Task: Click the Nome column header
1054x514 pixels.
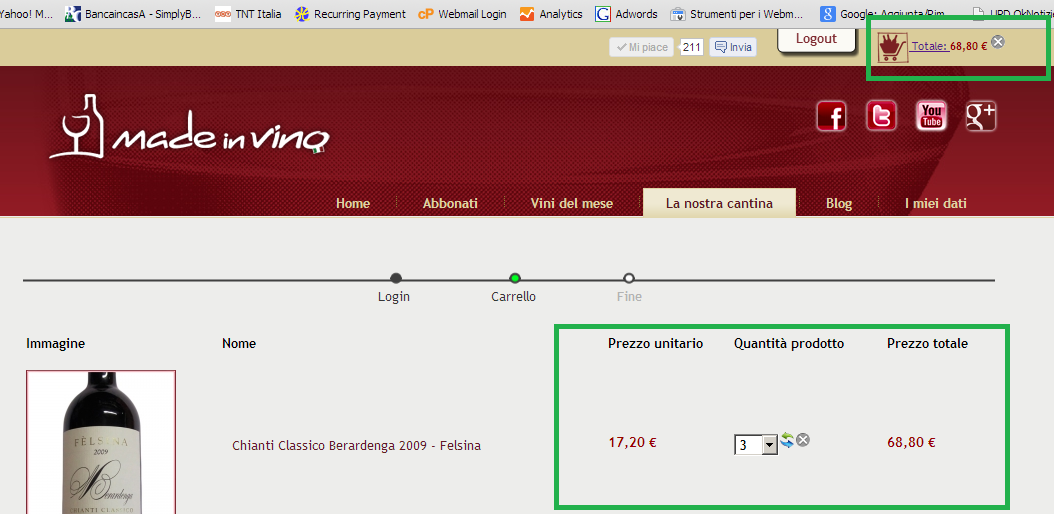Action: [239, 343]
